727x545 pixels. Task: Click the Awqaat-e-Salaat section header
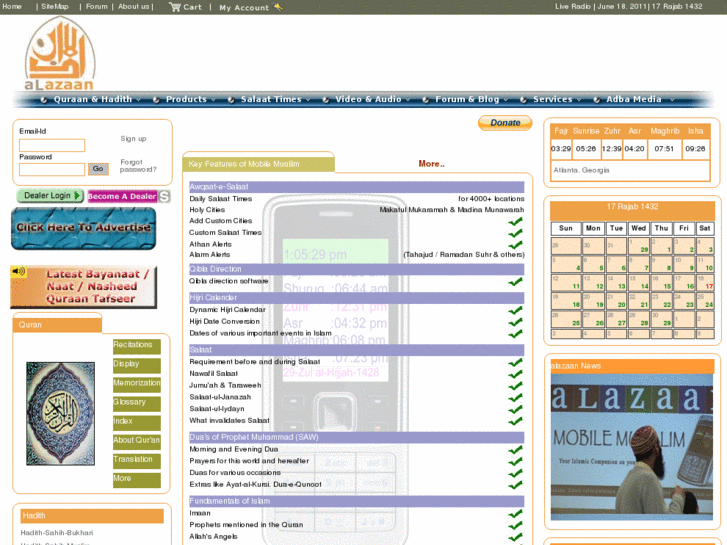tap(357, 187)
